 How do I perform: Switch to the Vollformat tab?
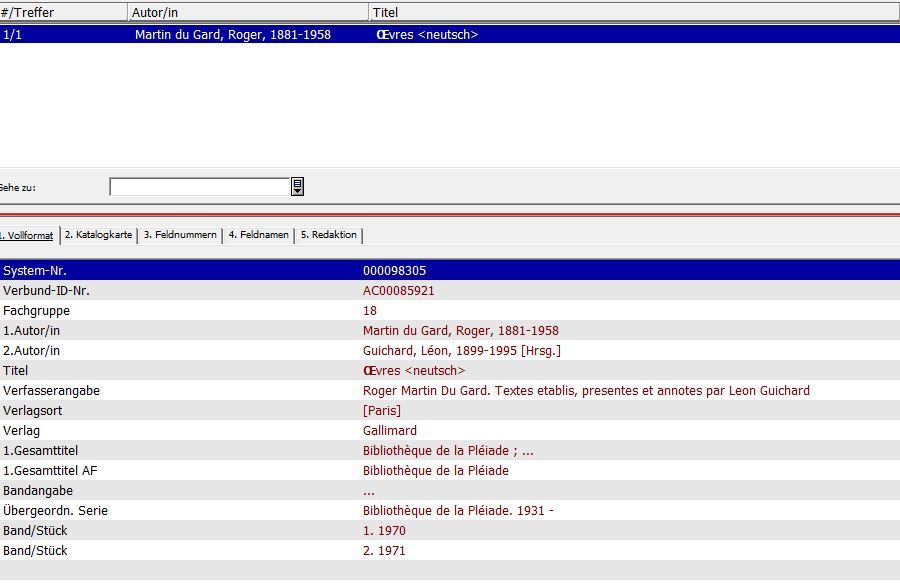[x=27, y=235]
